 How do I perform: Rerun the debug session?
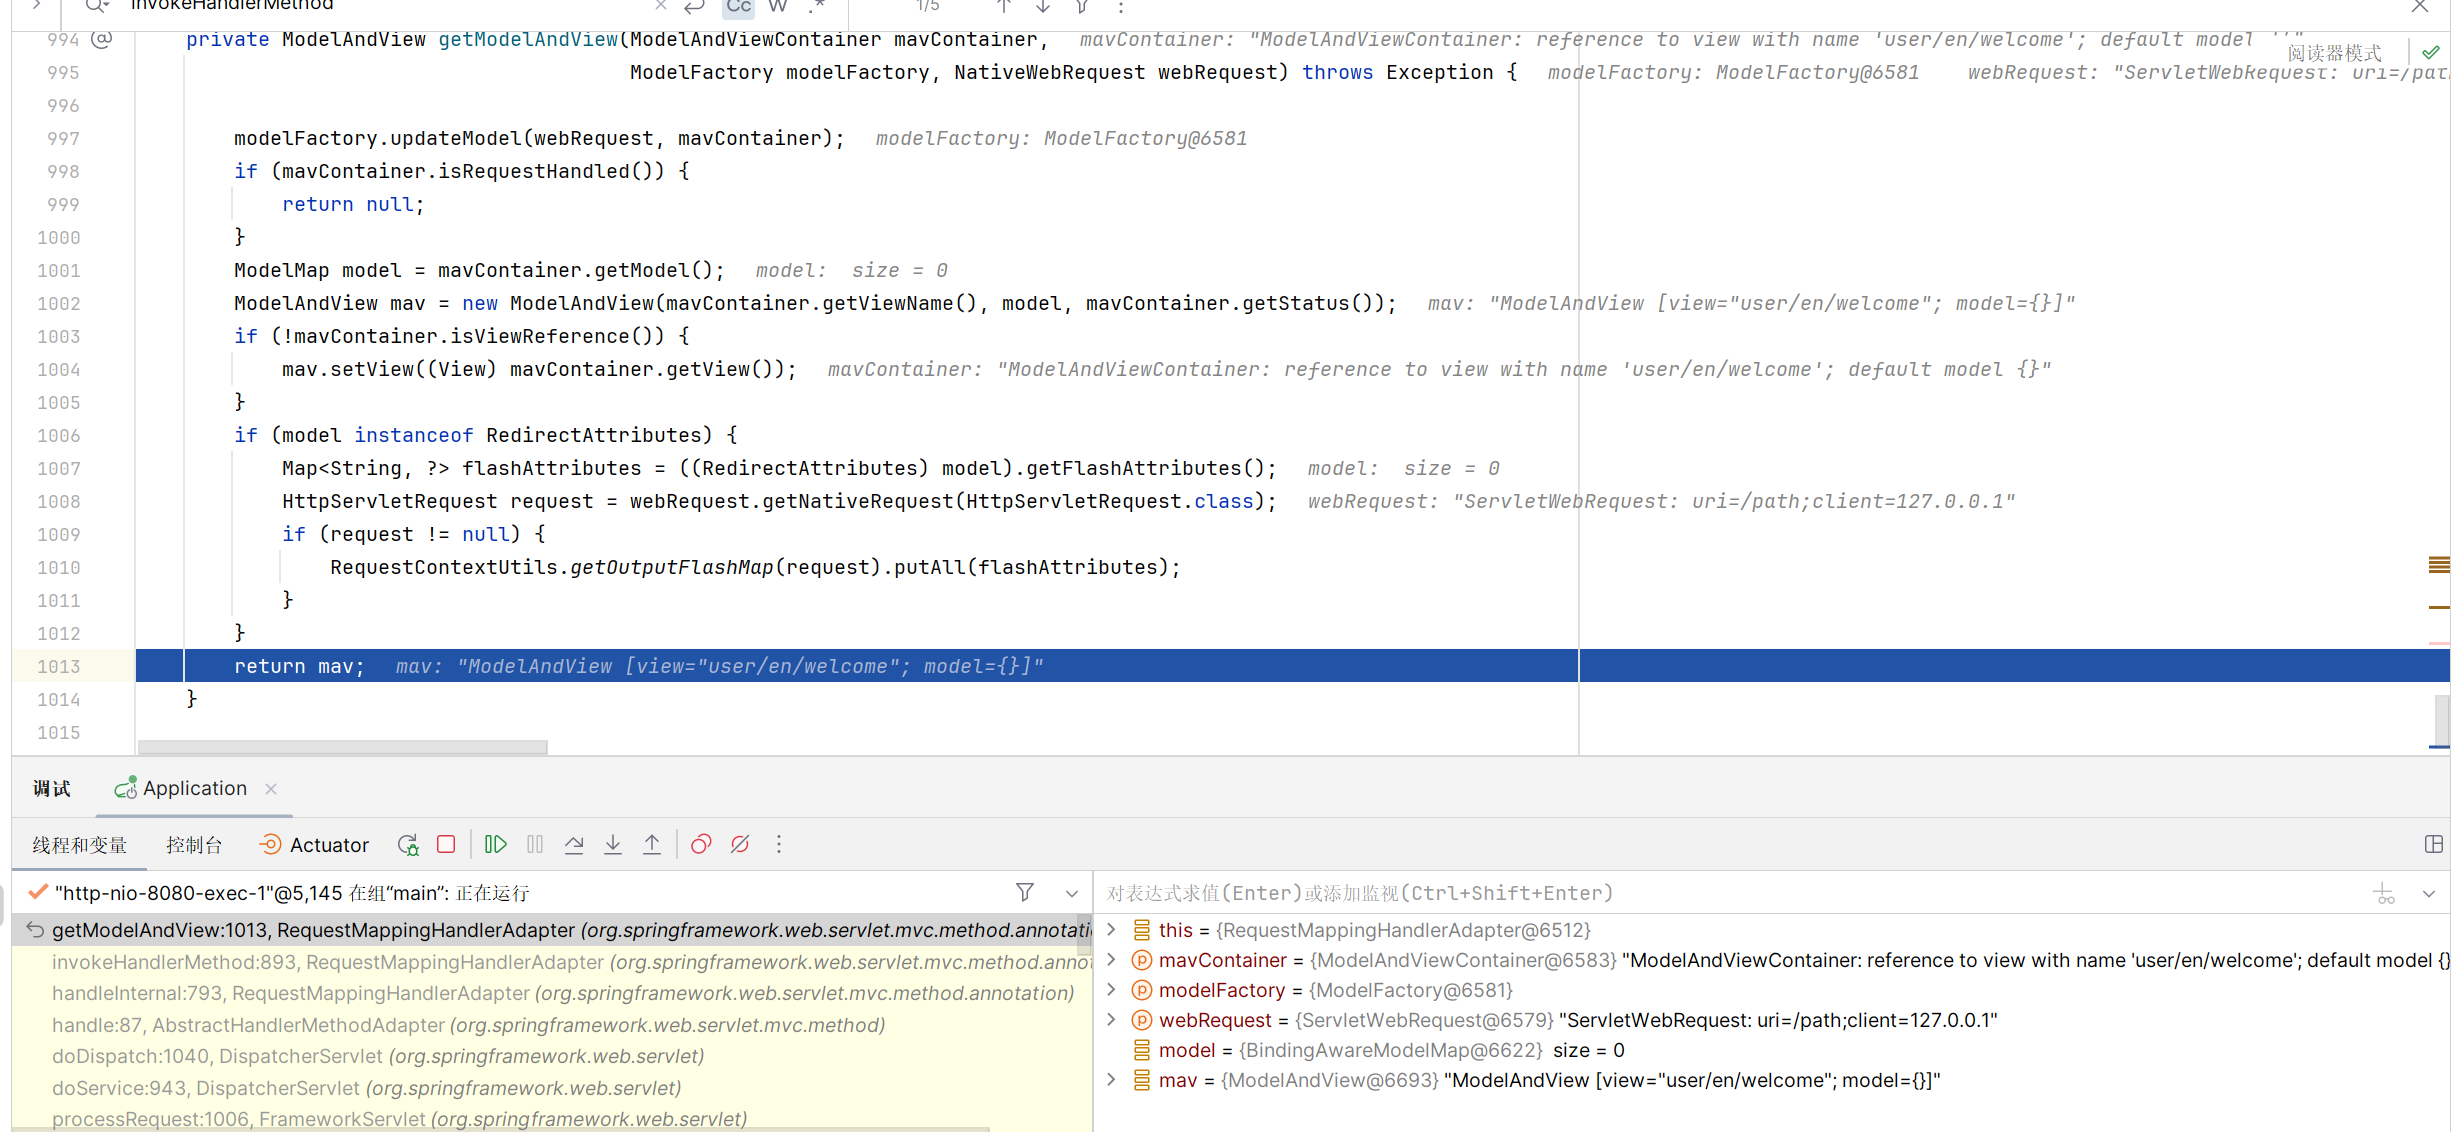408,845
